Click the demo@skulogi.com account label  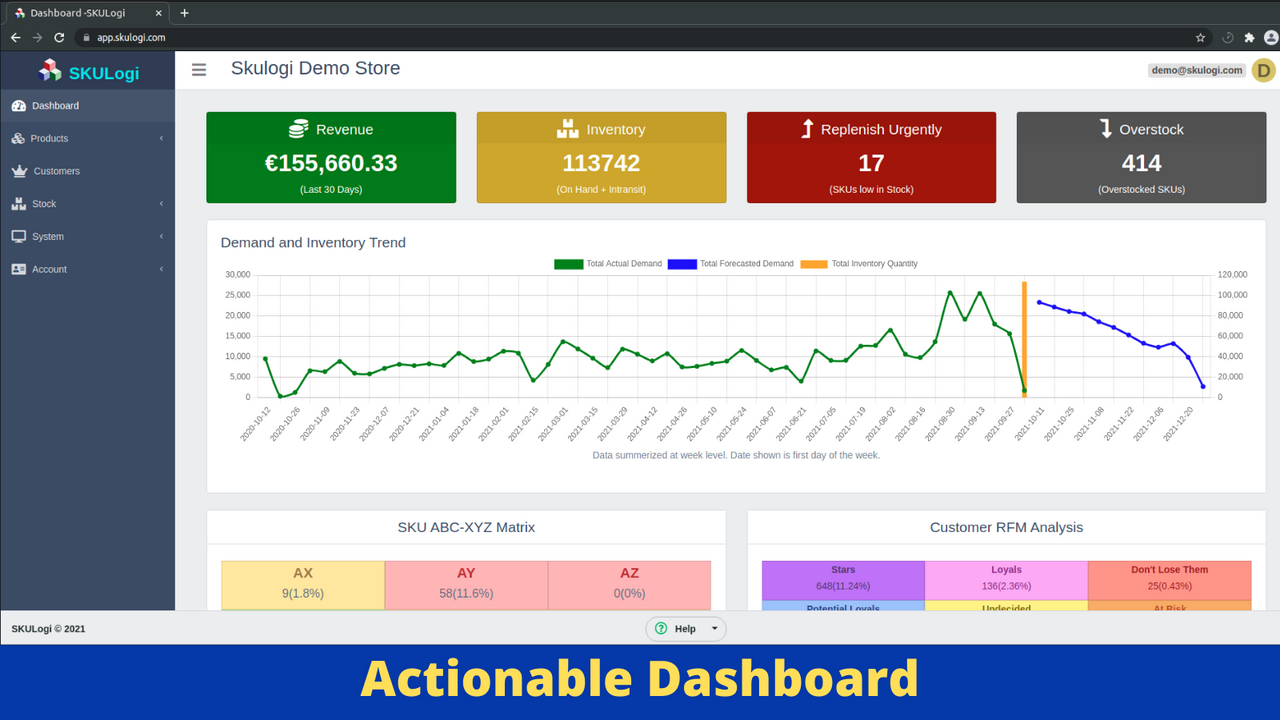coord(1196,70)
